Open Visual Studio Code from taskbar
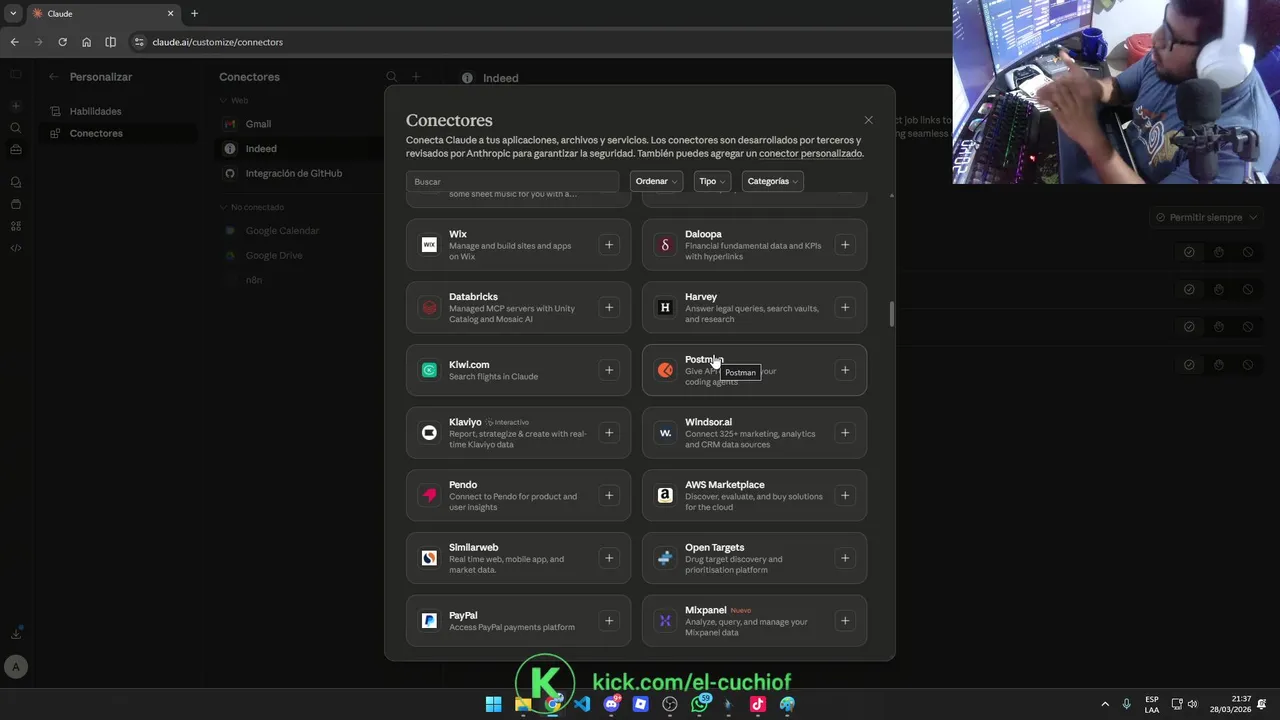This screenshot has width=1280, height=720. [582, 704]
